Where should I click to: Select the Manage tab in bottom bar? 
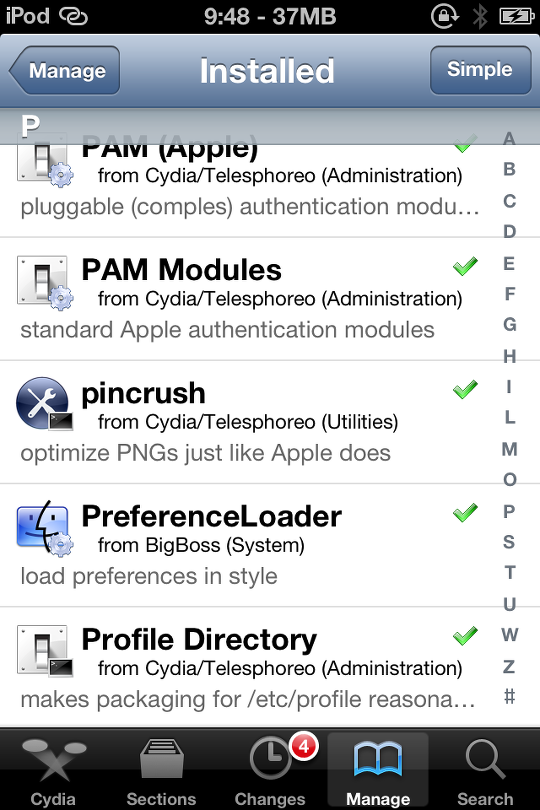point(378,770)
